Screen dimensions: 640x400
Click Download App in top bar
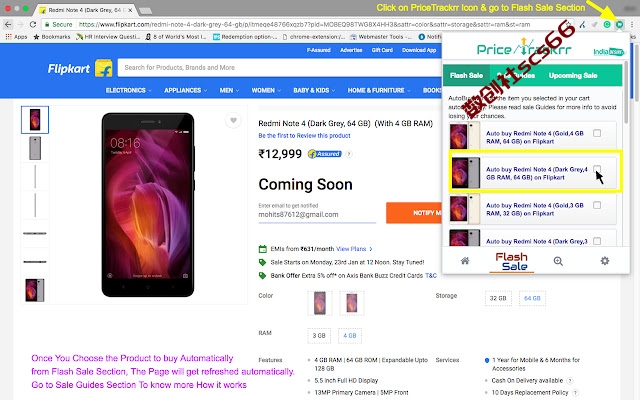[419, 50]
